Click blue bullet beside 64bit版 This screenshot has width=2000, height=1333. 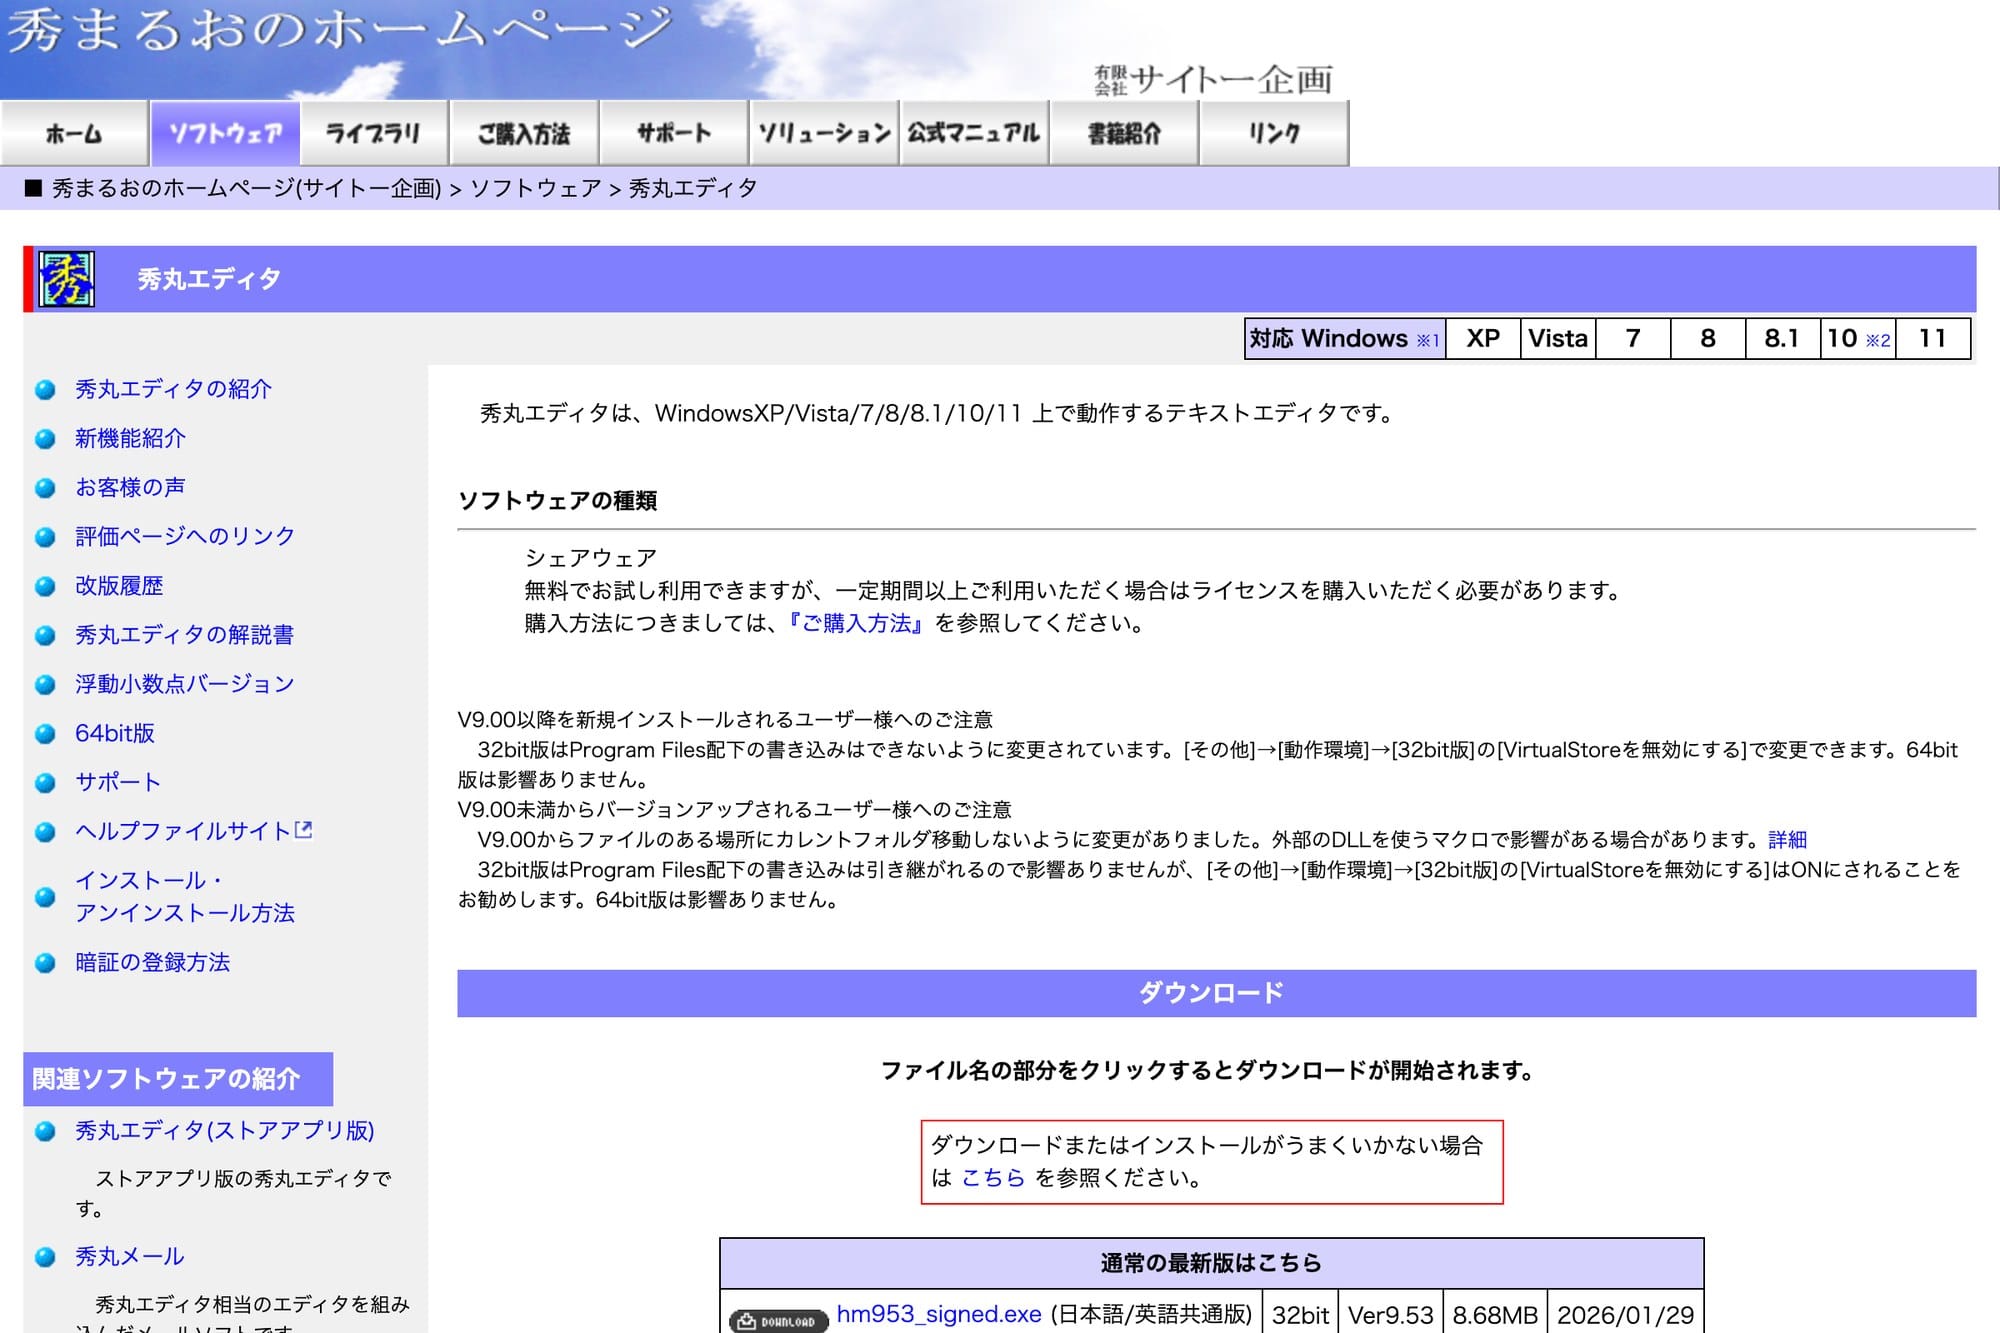(45, 734)
